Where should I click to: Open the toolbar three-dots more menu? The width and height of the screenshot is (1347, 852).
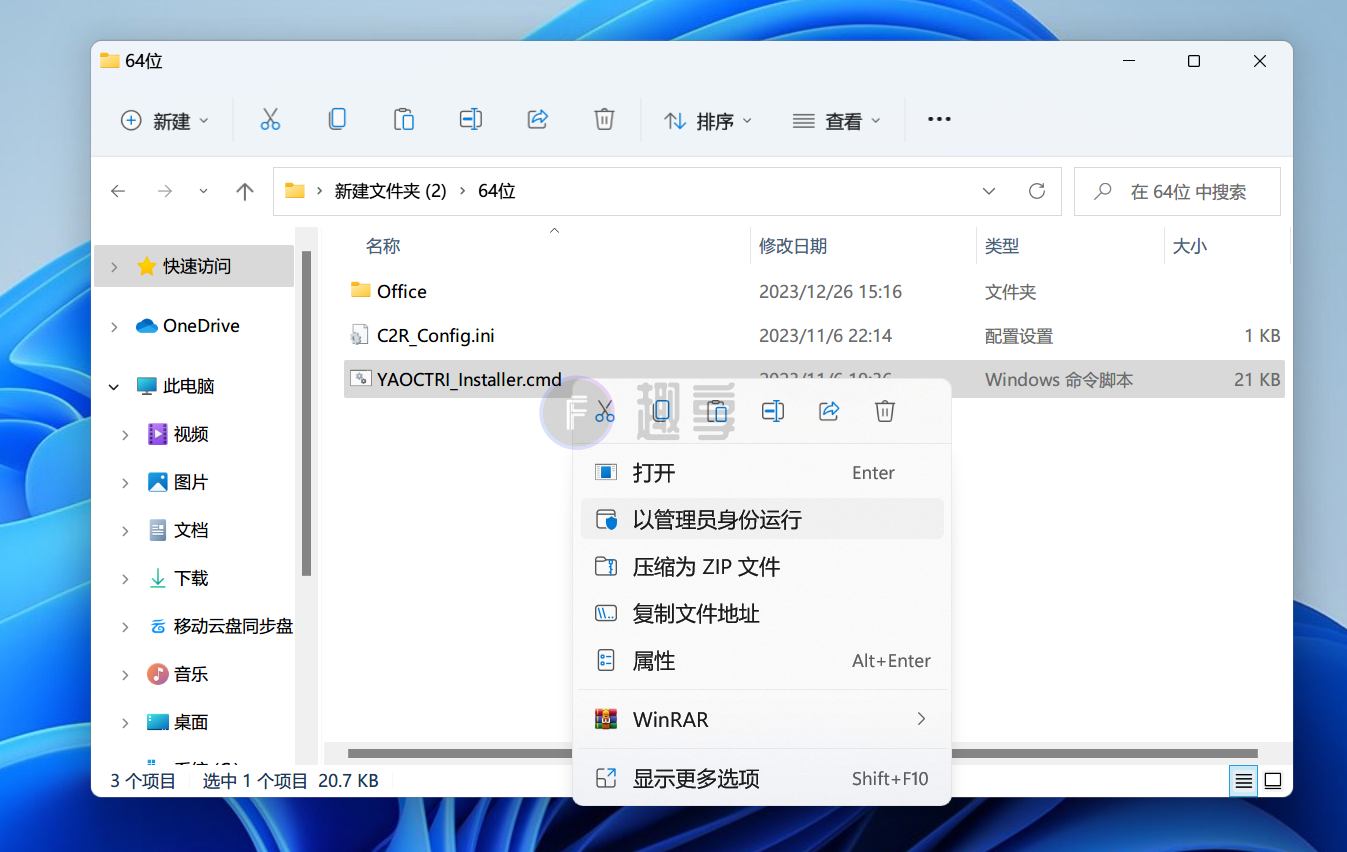(x=939, y=119)
